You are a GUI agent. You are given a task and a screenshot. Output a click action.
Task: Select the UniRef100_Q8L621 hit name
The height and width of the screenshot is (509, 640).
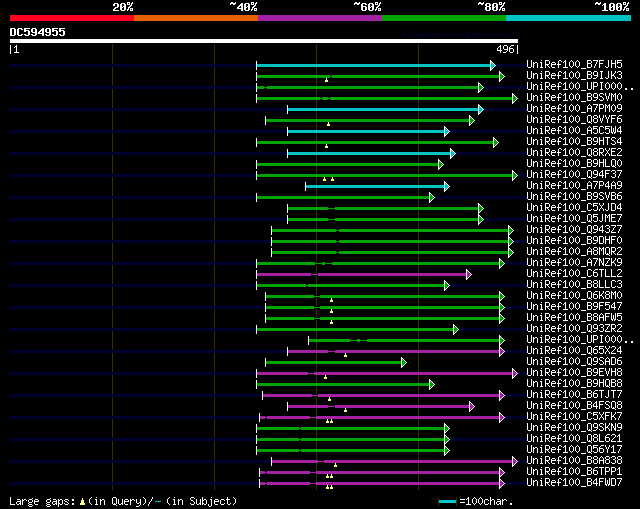tap(574, 439)
